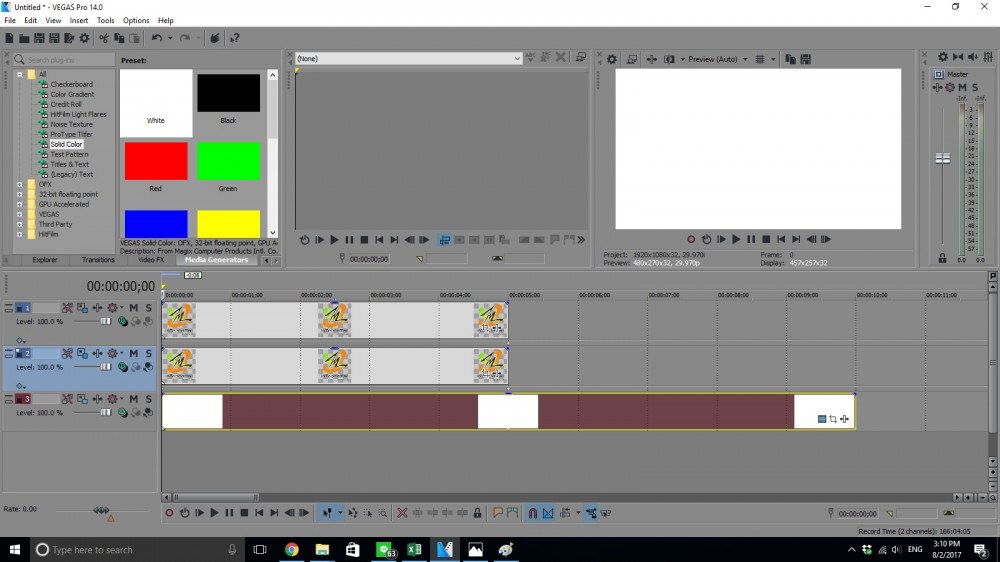
Task: Expand the Third Party folder
Action: (x=20, y=225)
